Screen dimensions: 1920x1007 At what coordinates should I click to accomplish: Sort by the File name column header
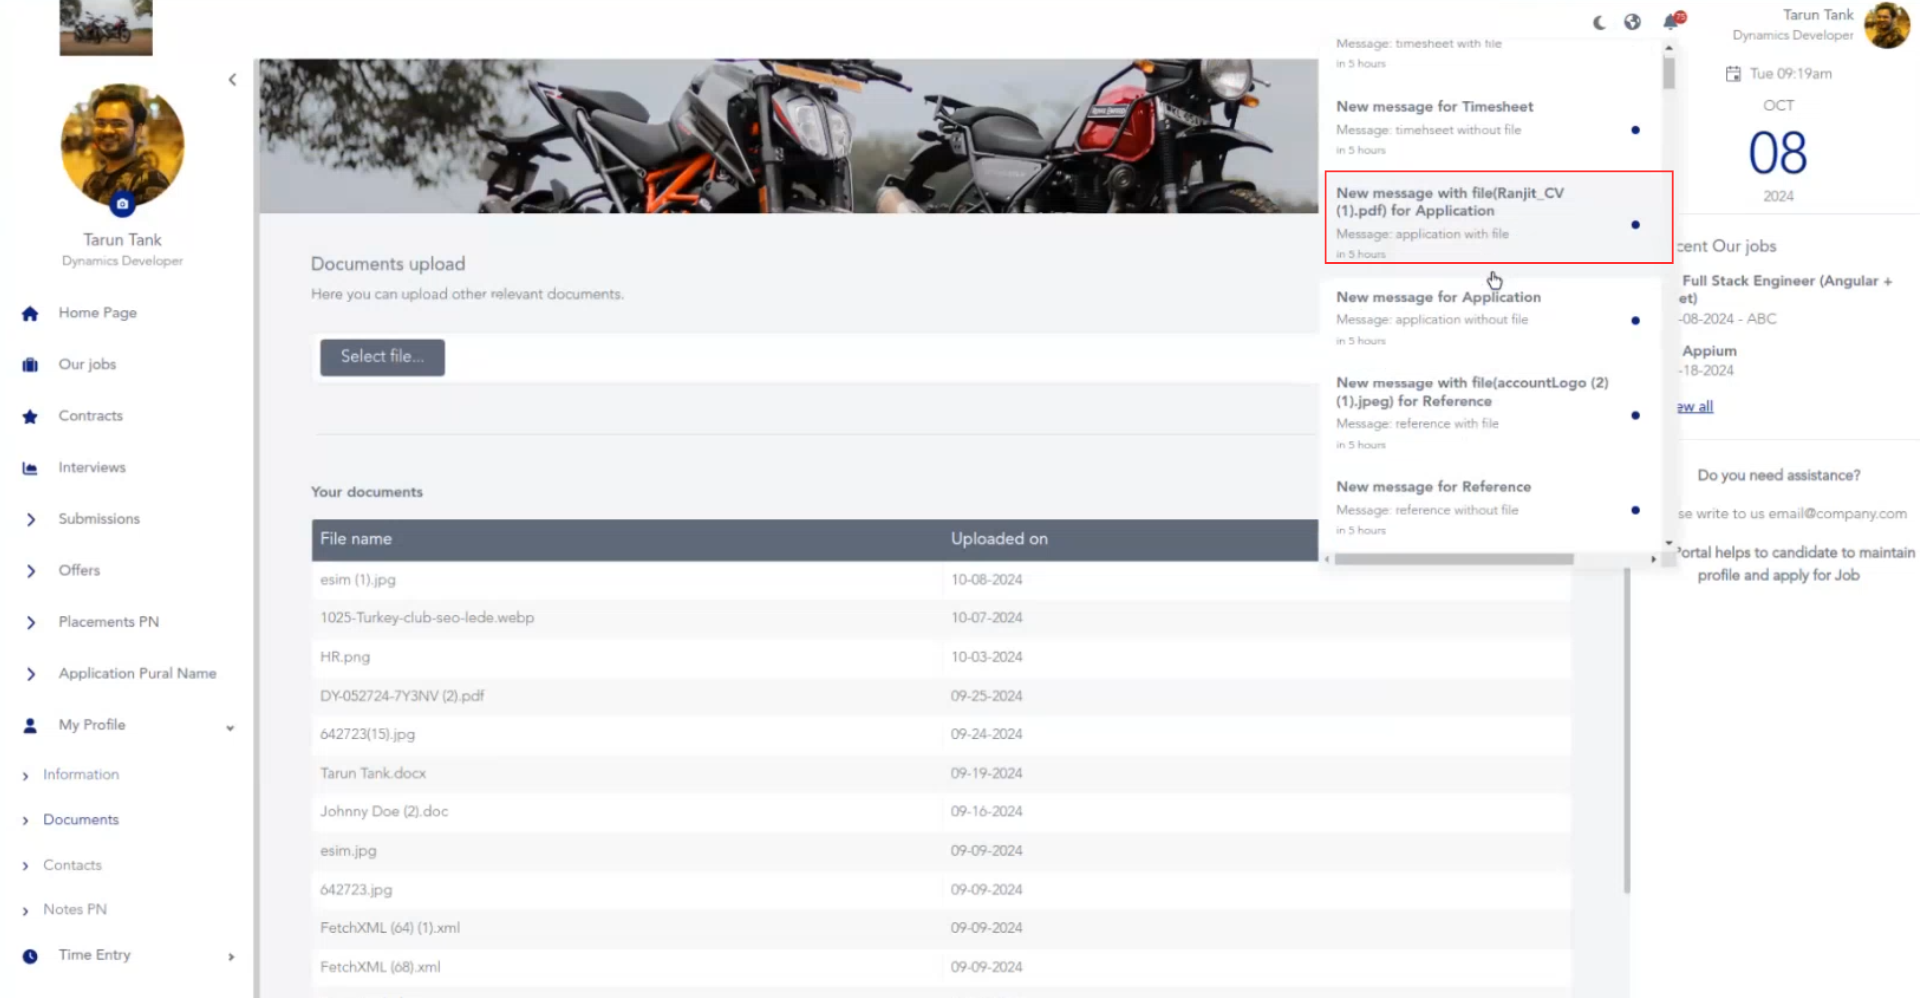coord(356,540)
